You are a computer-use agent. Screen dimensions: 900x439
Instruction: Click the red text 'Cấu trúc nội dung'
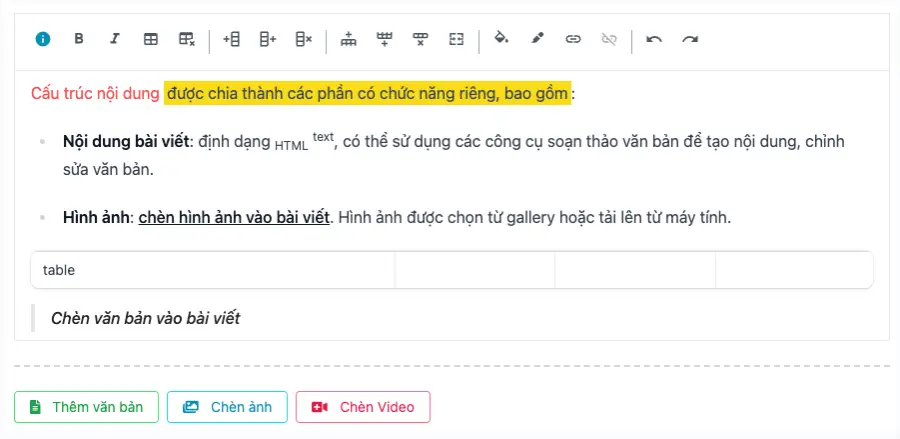[95, 94]
